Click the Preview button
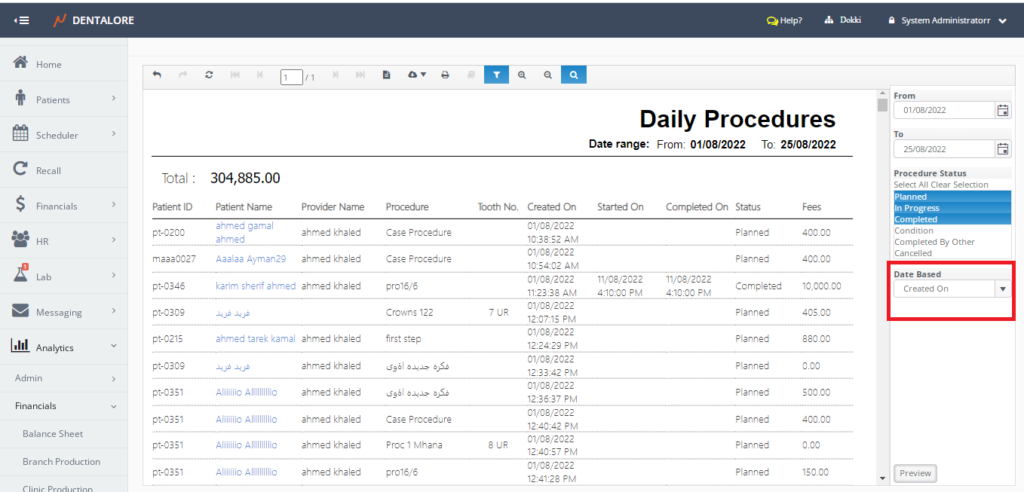The width and height of the screenshot is (1024, 492). 914,473
